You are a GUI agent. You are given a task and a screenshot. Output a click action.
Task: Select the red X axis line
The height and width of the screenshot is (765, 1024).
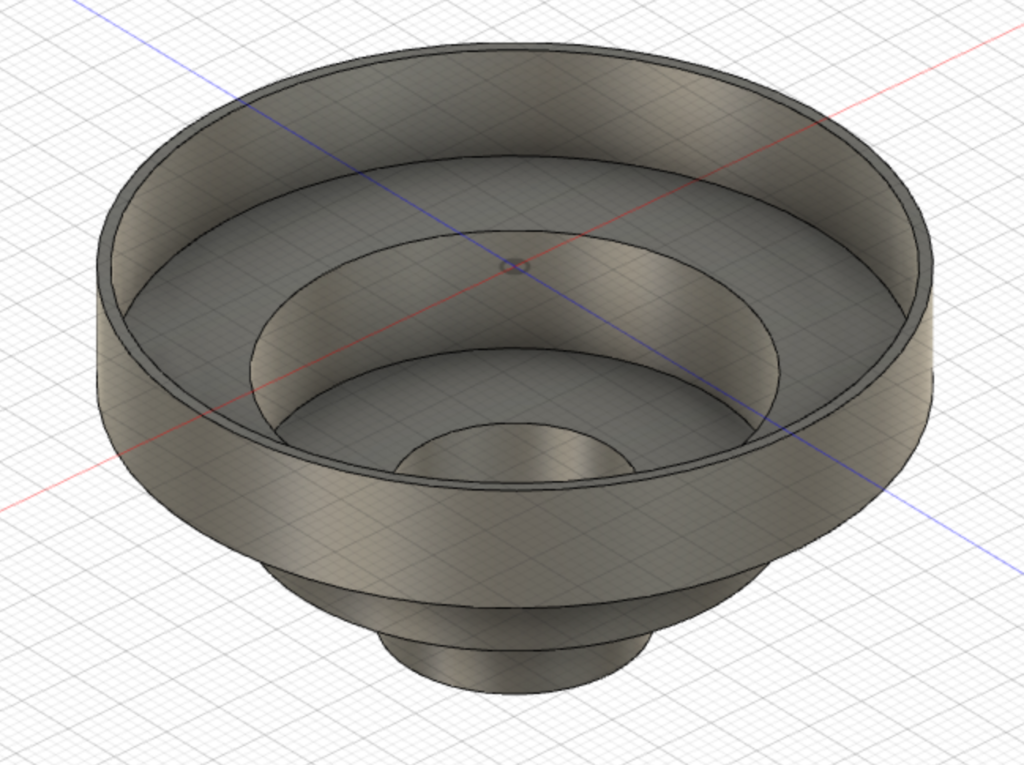pyautogui.click(x=960, y=59)
